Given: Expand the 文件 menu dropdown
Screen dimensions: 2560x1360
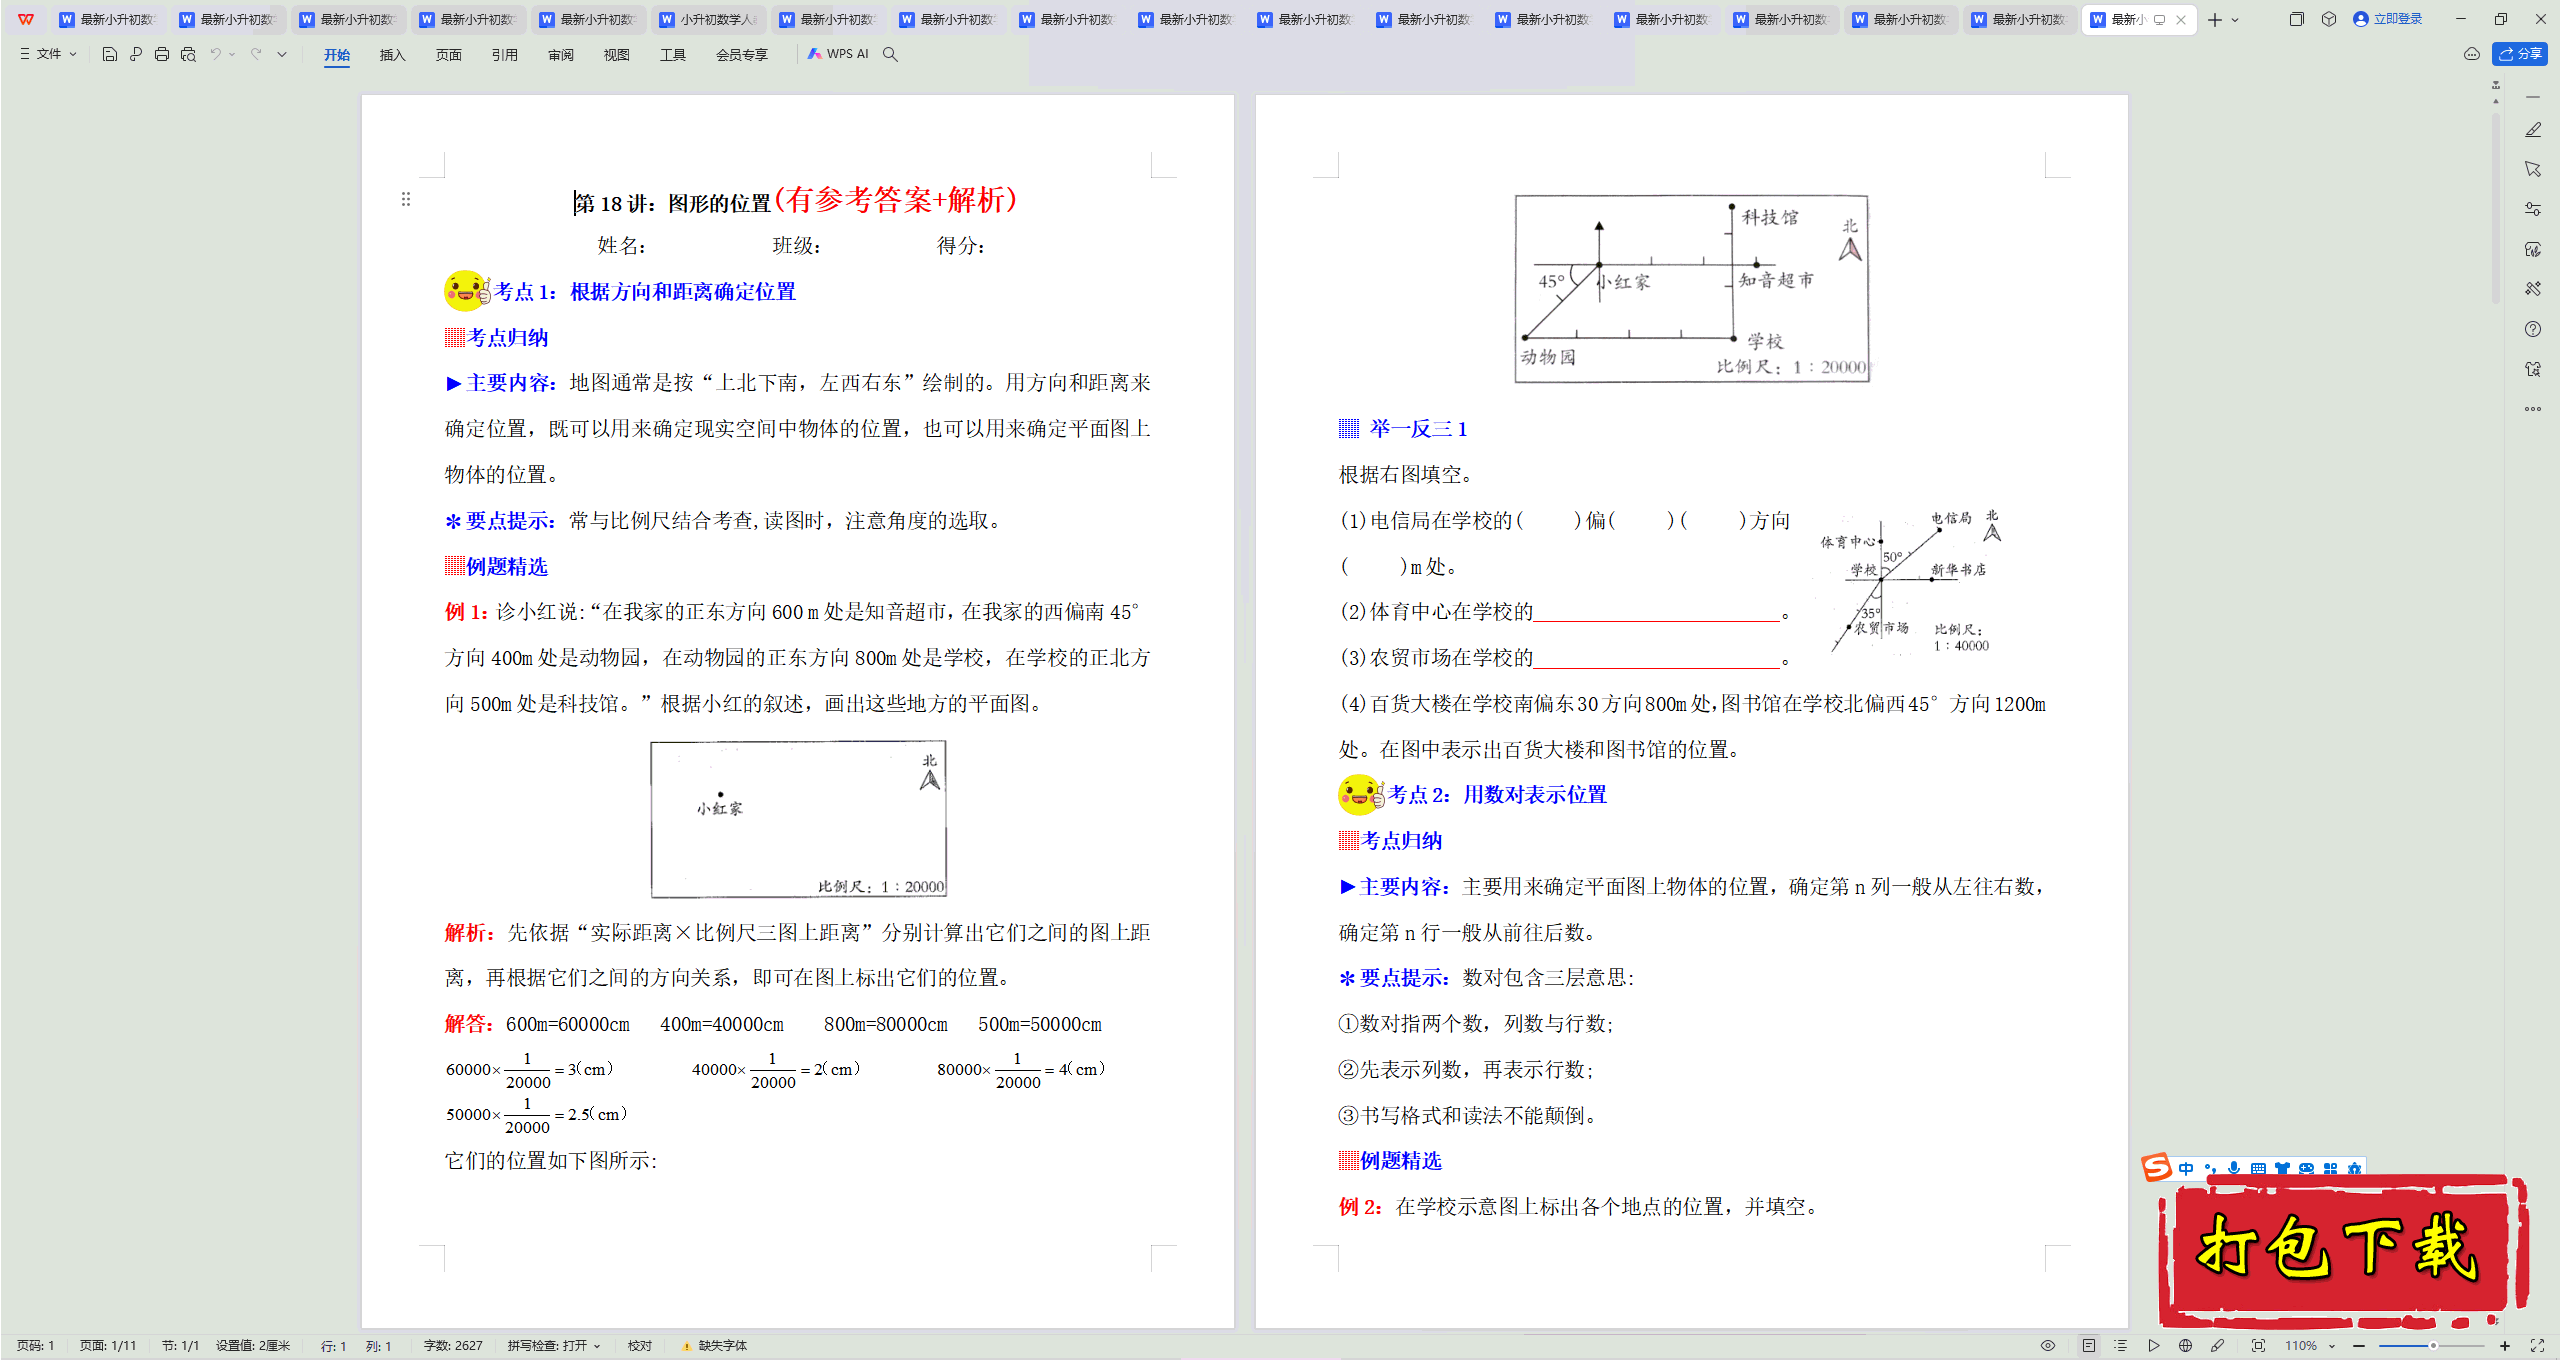Looking at the screenshot, I should click(x=48, y=54).
